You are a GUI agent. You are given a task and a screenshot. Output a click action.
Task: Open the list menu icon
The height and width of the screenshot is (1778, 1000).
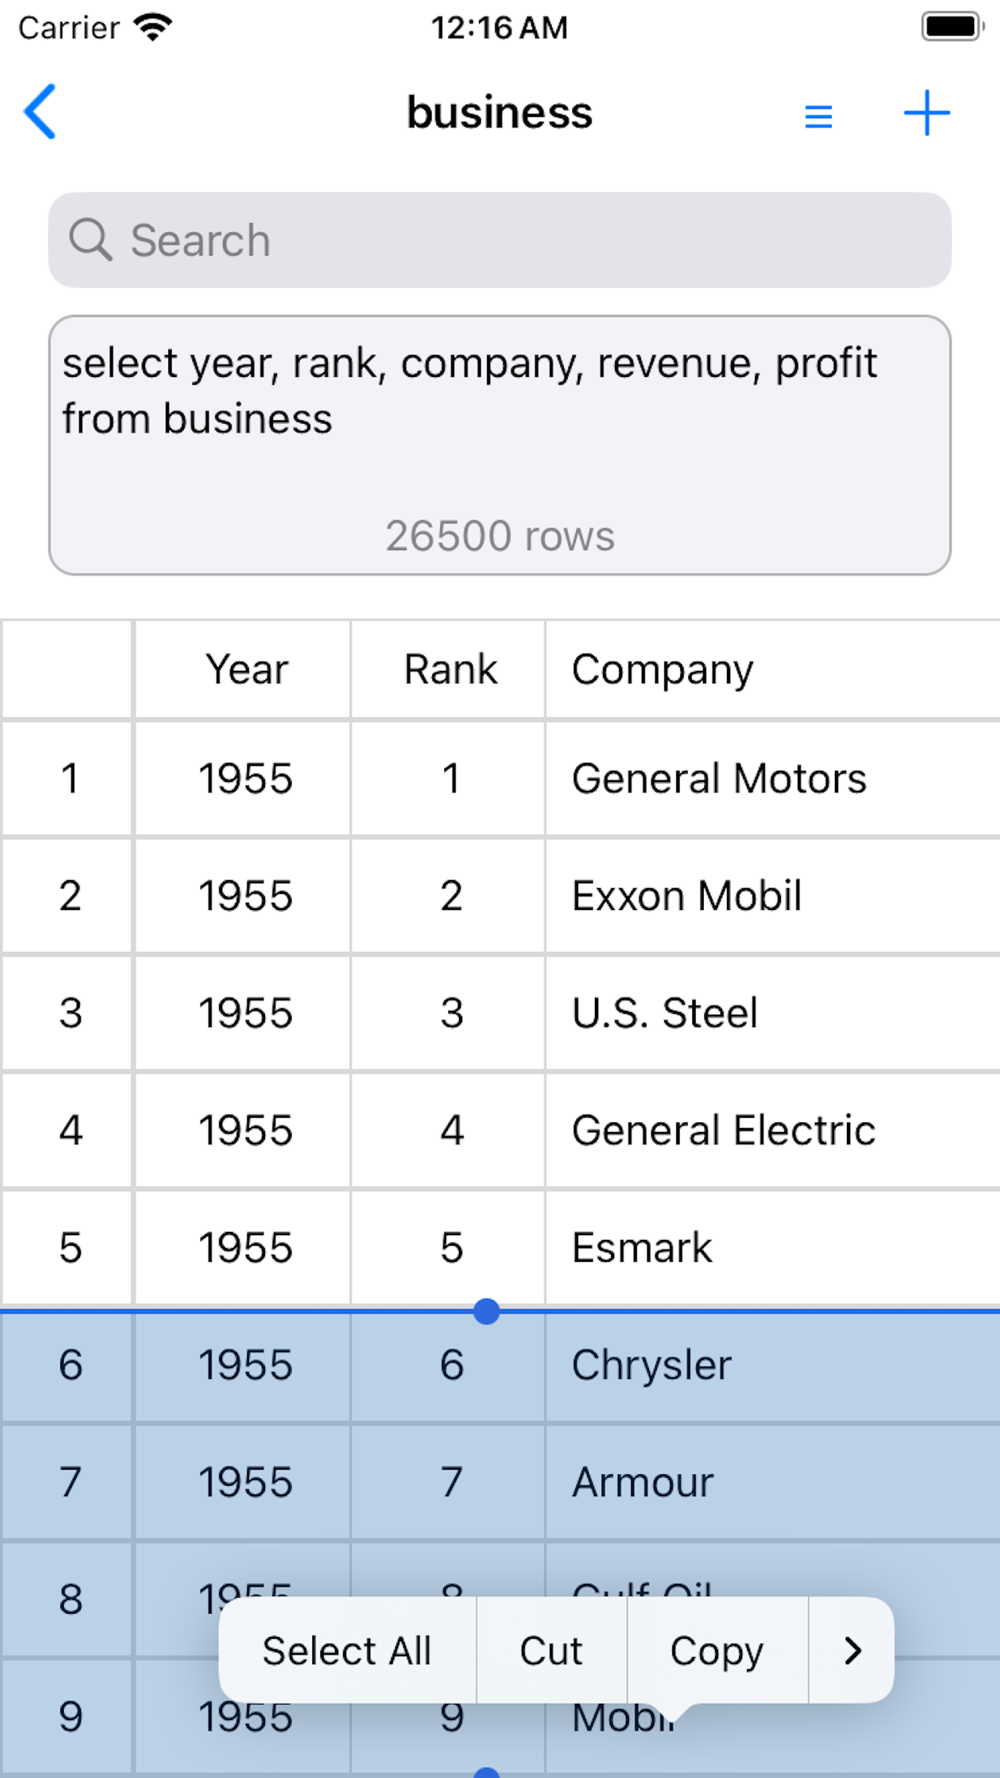click(818, 116)
